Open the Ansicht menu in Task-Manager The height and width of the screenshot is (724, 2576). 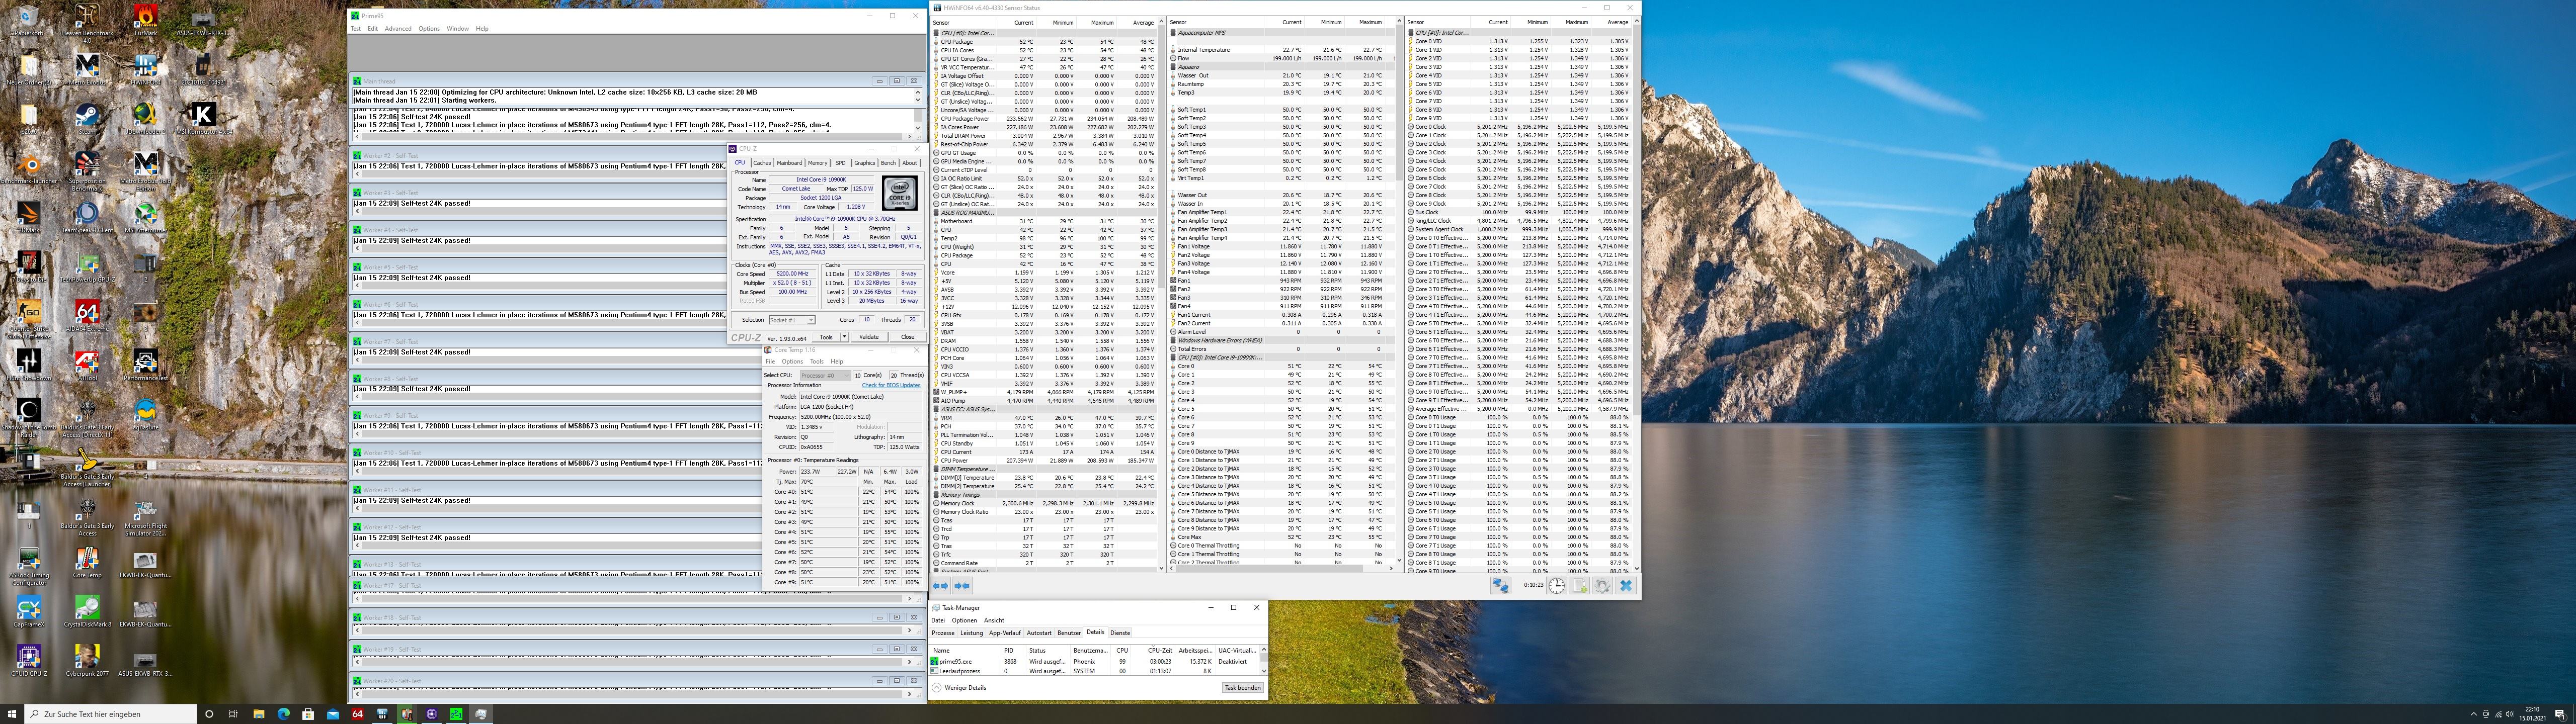(994, 620)
